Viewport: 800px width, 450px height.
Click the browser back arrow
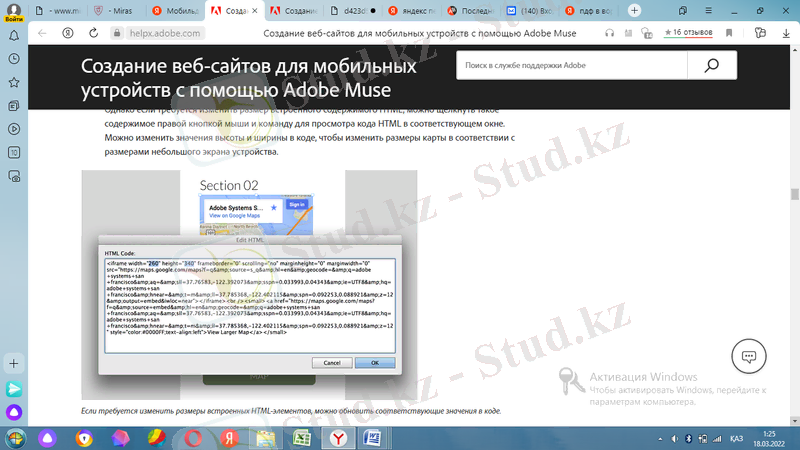point(42,33)
